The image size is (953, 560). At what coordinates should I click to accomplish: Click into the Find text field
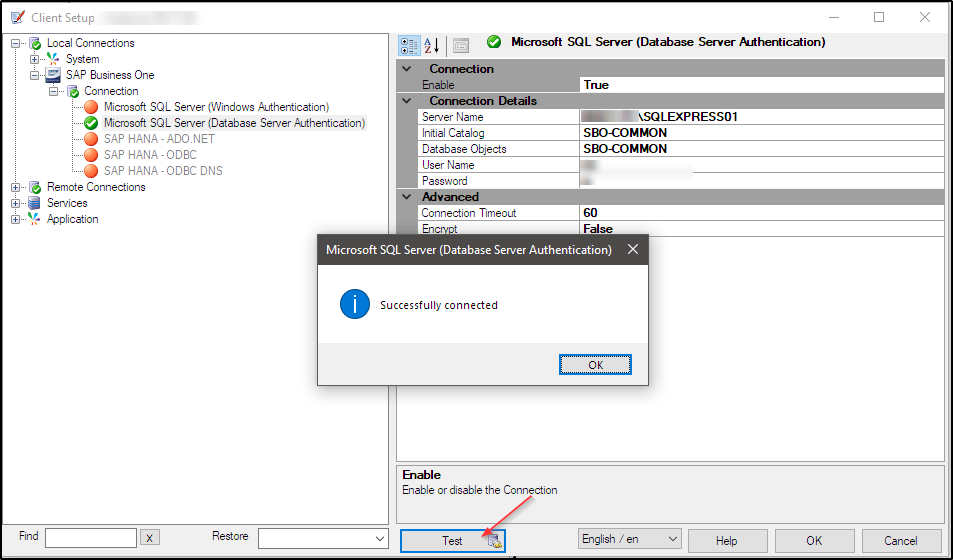pos(91,538)
